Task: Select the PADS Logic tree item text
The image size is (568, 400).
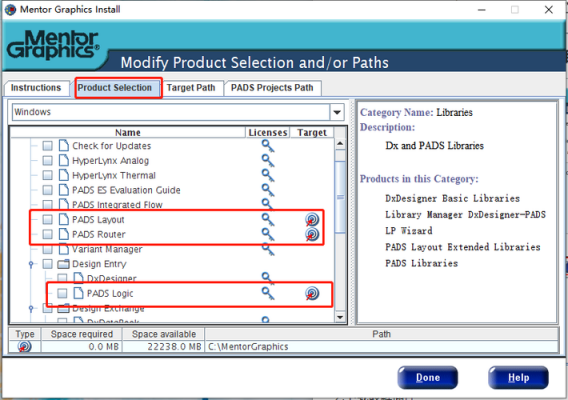Action: 110,293
